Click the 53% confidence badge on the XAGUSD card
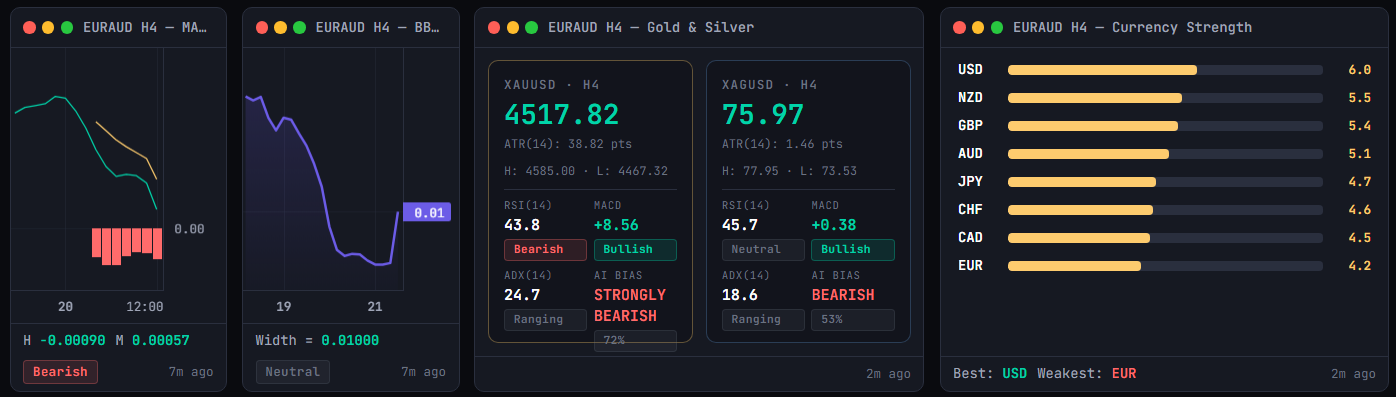 853,320
